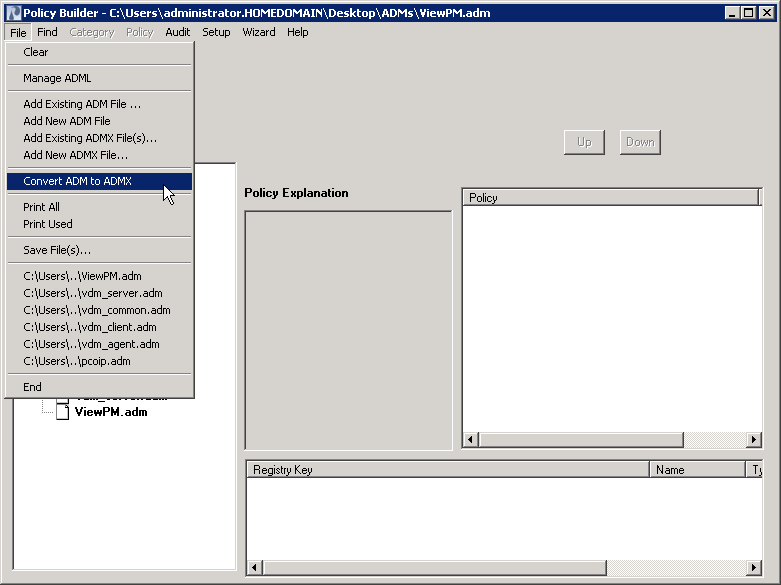Open recent file pcoip.adm
This screenshot has width=781, height=585.
point(77,361)
